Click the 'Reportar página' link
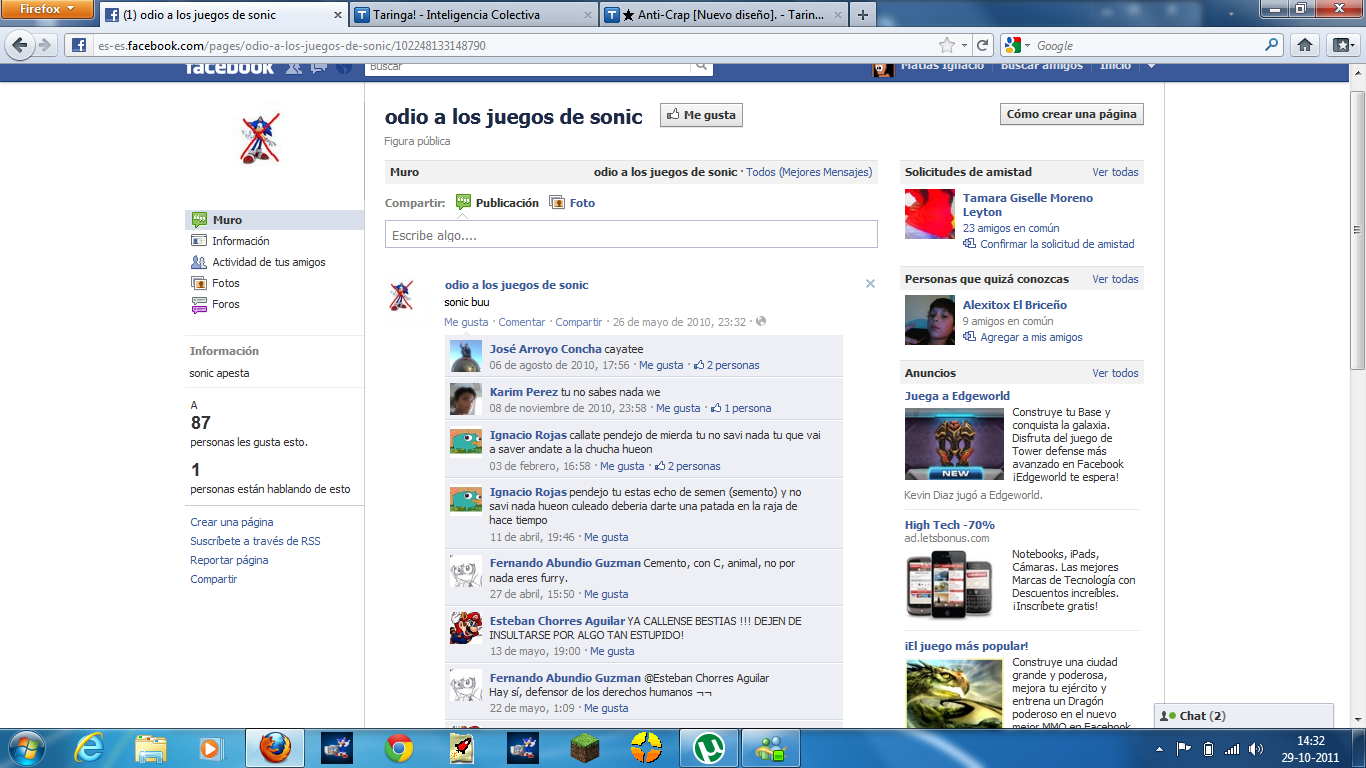The height and width of the screenshot is (768, 1366). [229, 560]
